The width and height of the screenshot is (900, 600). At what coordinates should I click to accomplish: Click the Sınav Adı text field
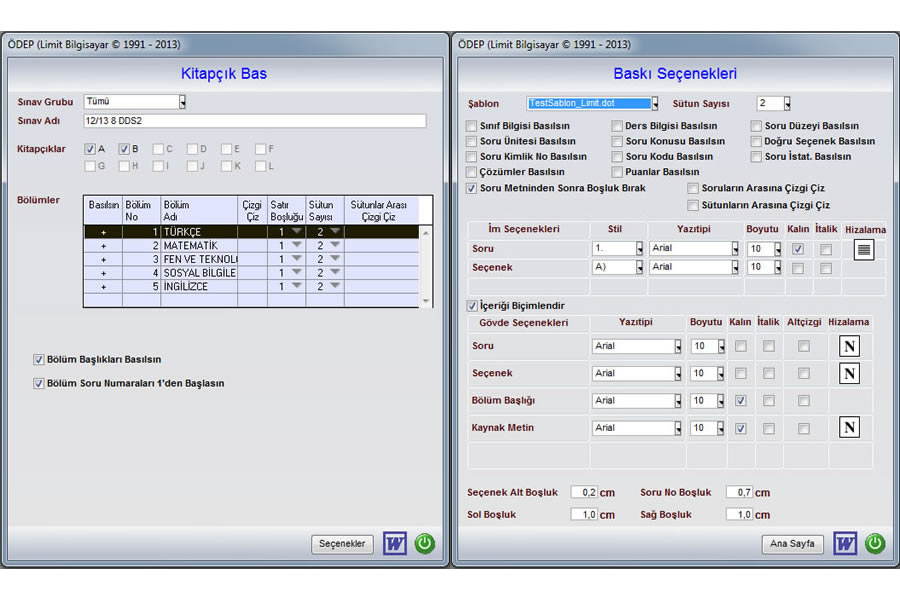(254, 121)
